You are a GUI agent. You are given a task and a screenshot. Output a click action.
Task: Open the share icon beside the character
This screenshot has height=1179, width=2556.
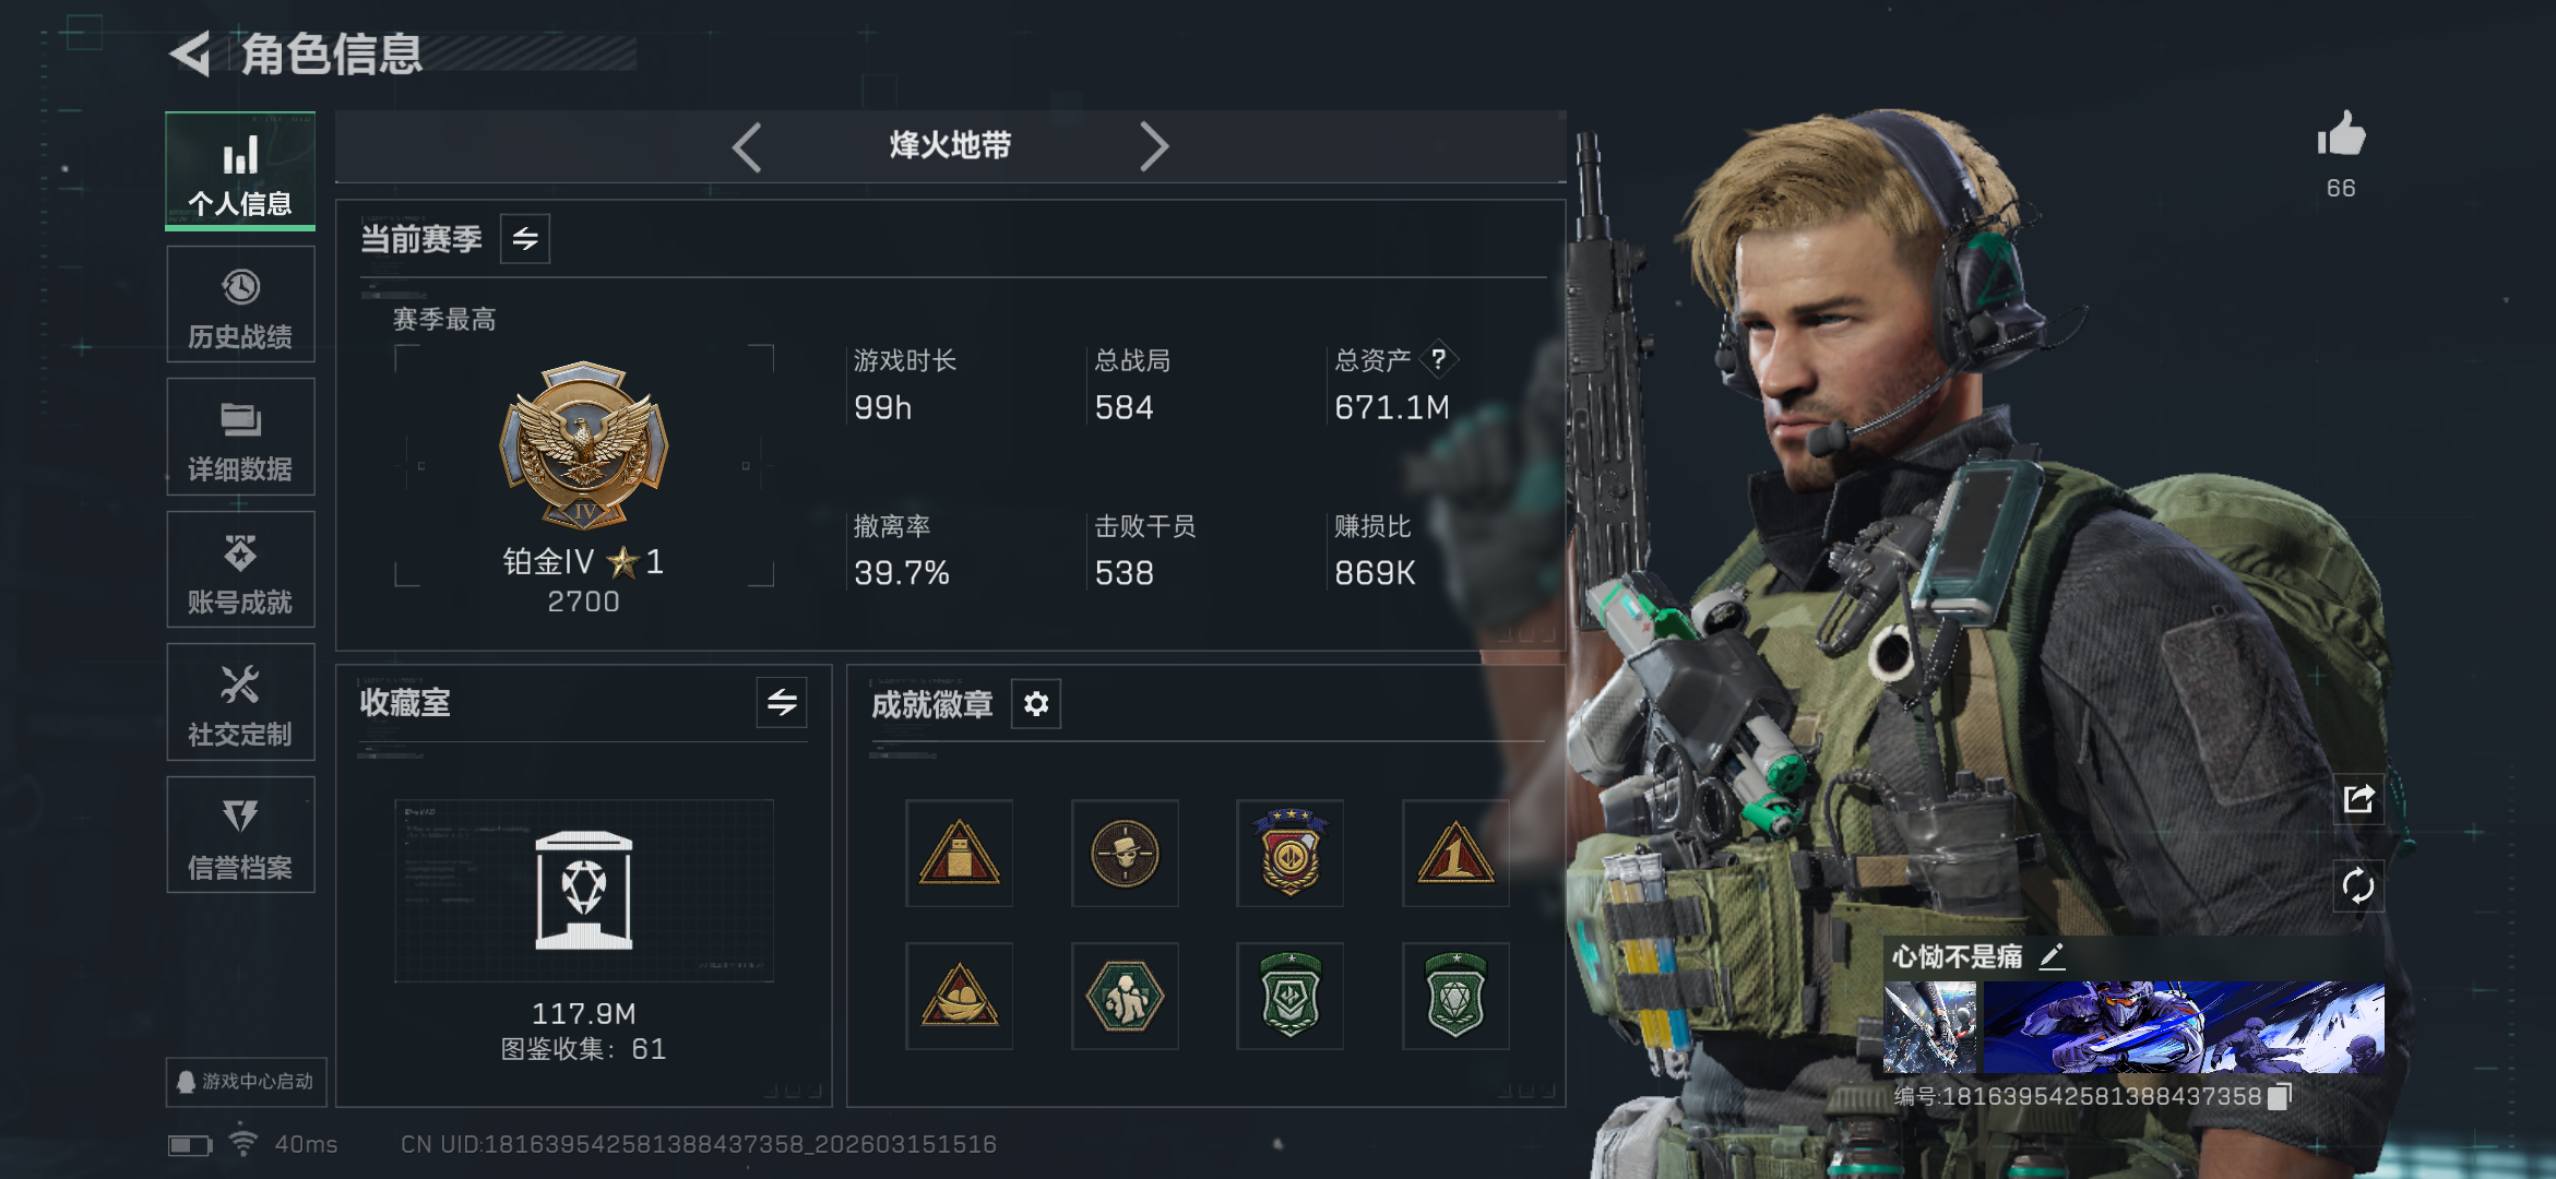(x=2358, y=798)
